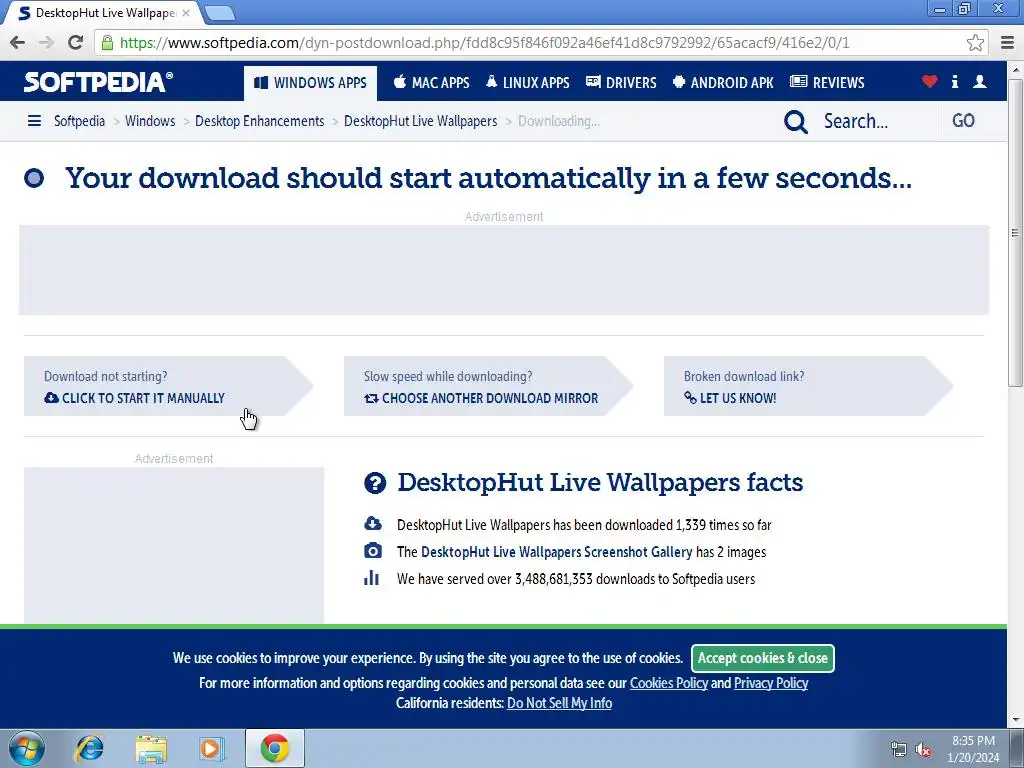Open the Chrome hamburger menu
The width and height of the screenshot is (1024, 768).
pos(1008,43)
